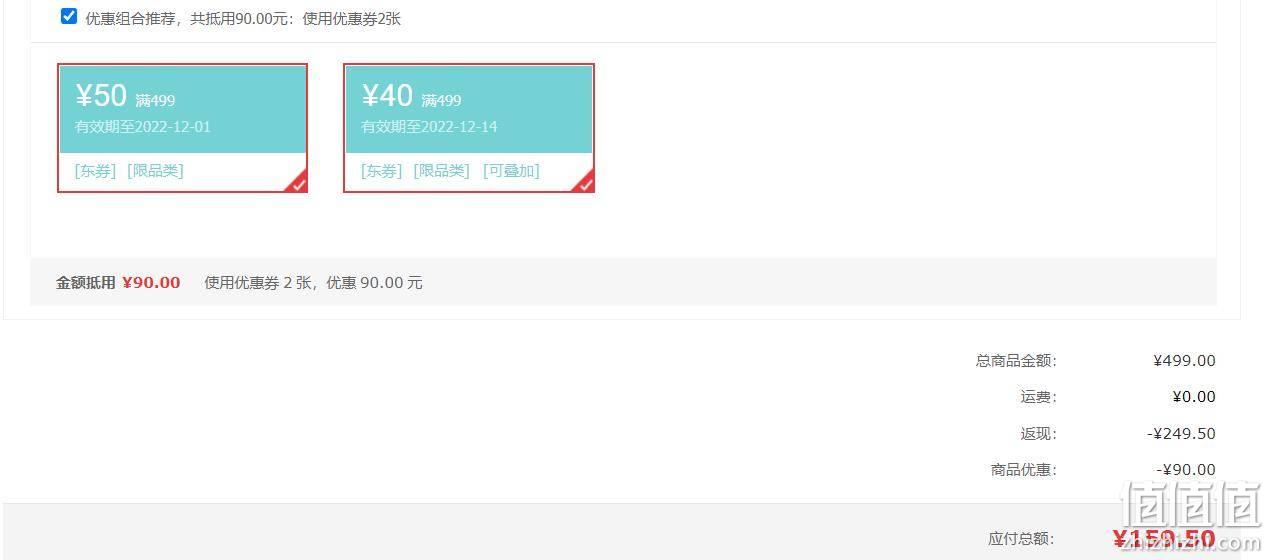Click red checkmark corner on ¥50 coupon
Screen dimensions: 1270x560
tap(297, 182)
